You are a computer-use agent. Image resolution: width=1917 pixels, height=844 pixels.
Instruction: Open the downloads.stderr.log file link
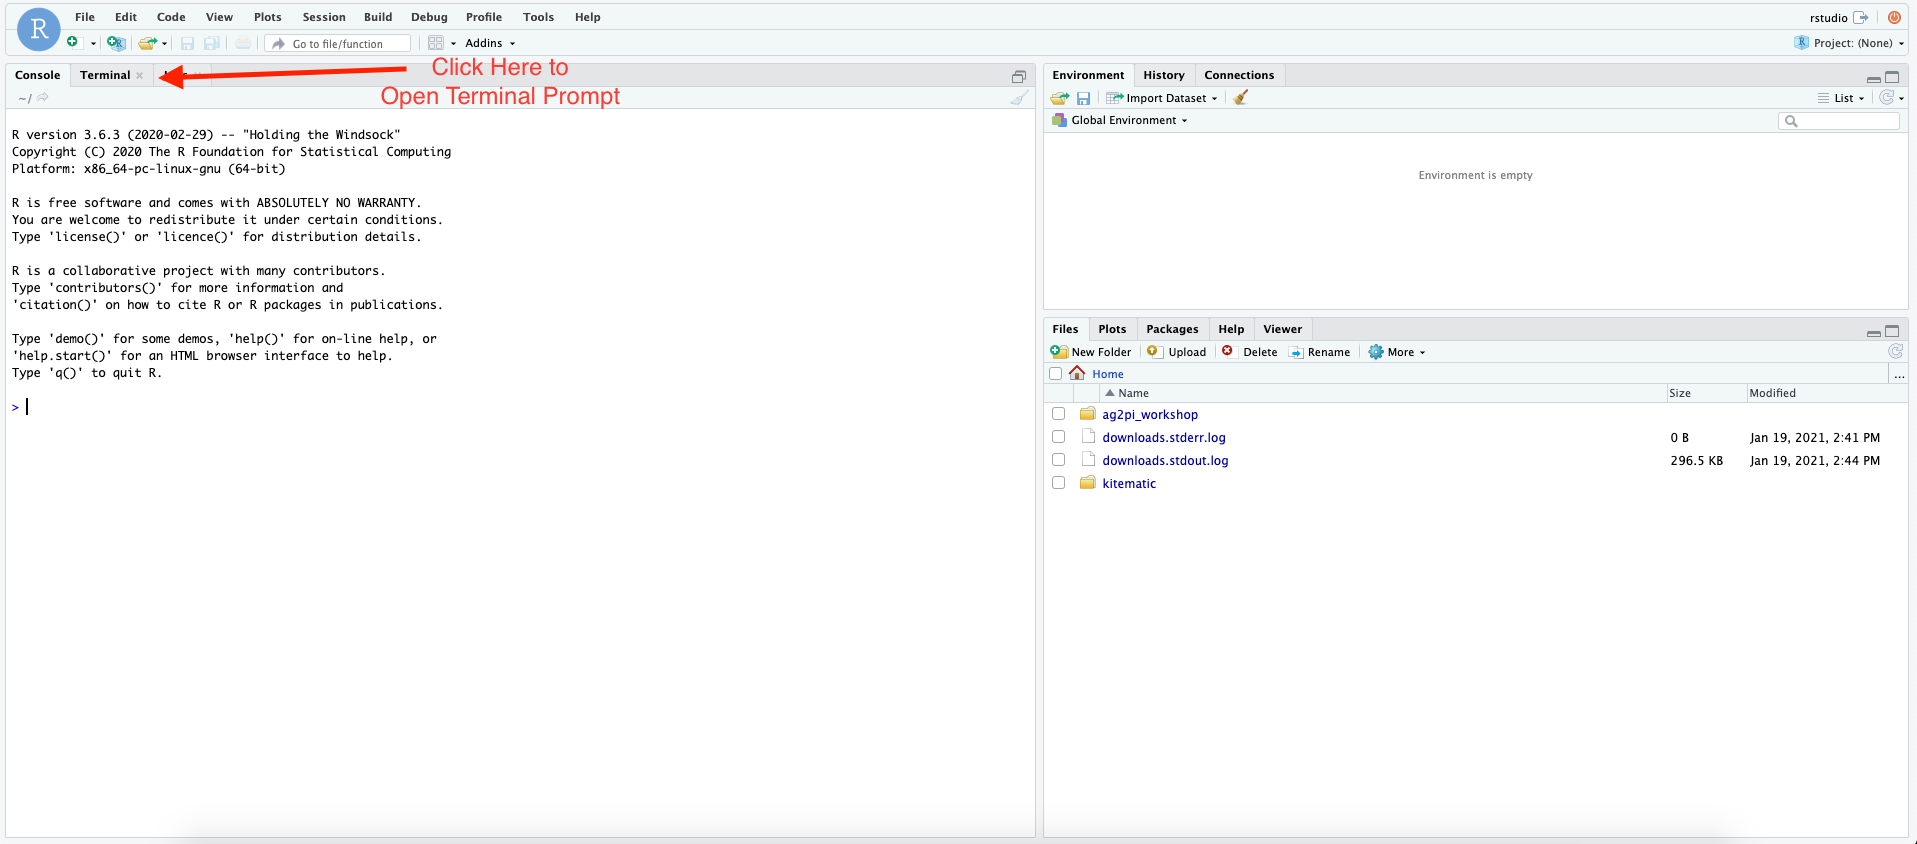(1163, 437)
